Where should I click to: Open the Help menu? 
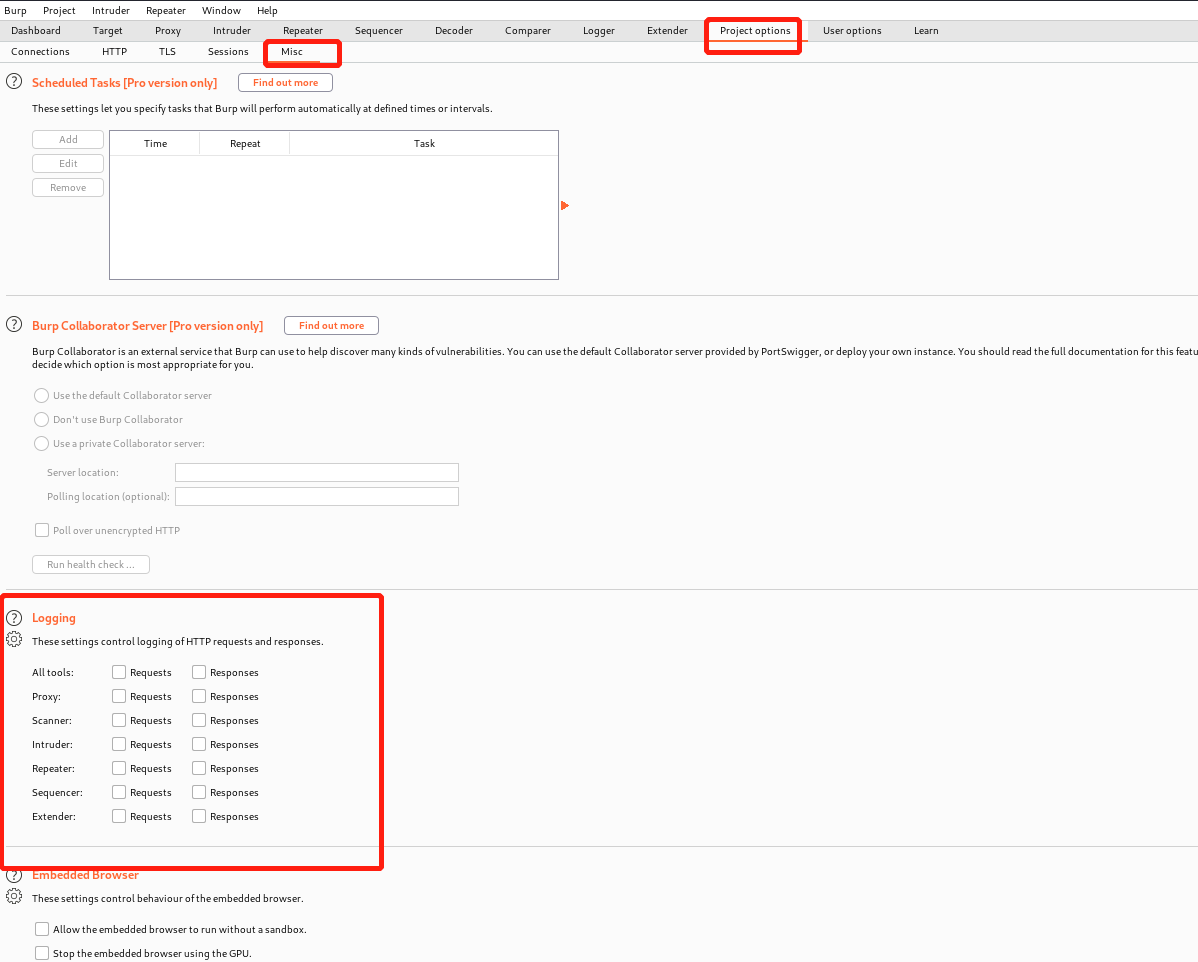click(267, 11)
